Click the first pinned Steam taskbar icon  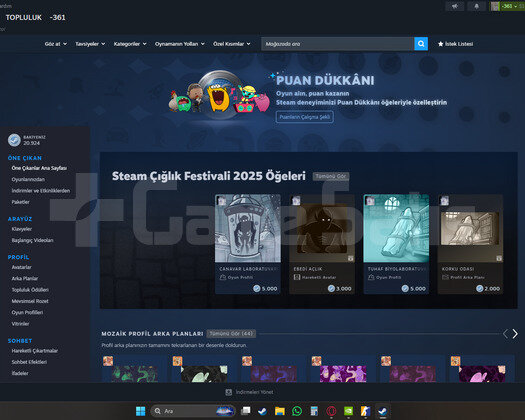[262, 411]
